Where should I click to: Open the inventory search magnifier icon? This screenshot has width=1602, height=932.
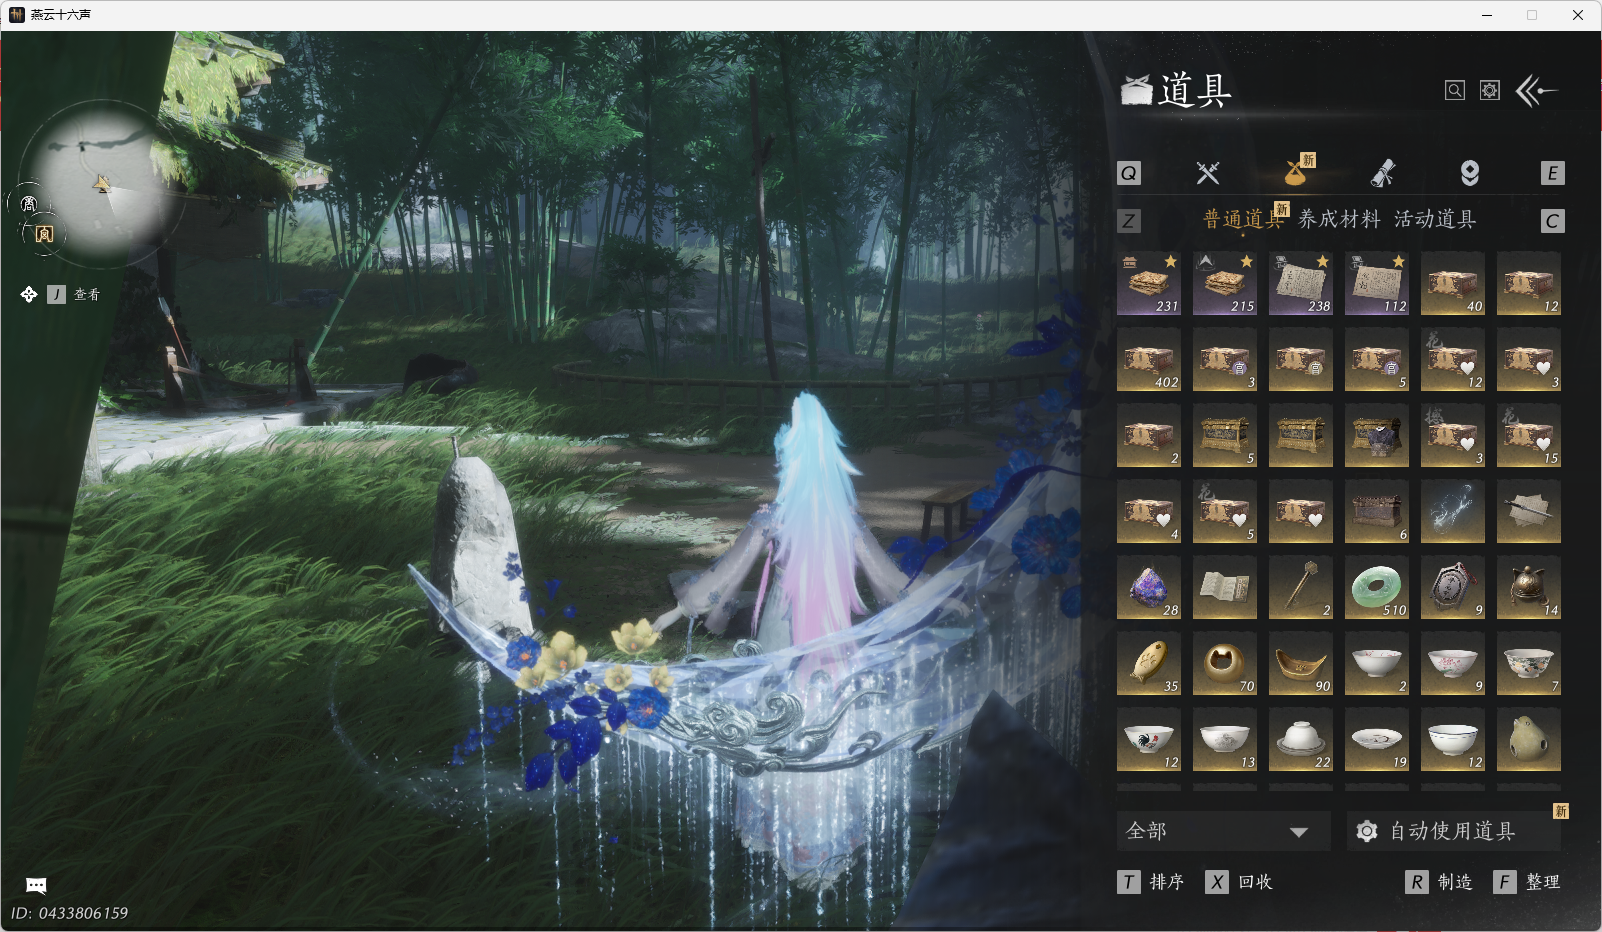[x=1455, y=91]
